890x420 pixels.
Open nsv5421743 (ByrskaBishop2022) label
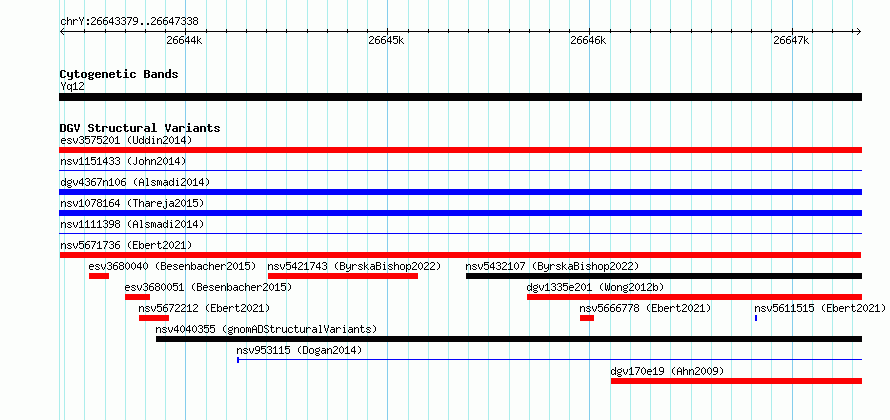[x=354, y=266]
